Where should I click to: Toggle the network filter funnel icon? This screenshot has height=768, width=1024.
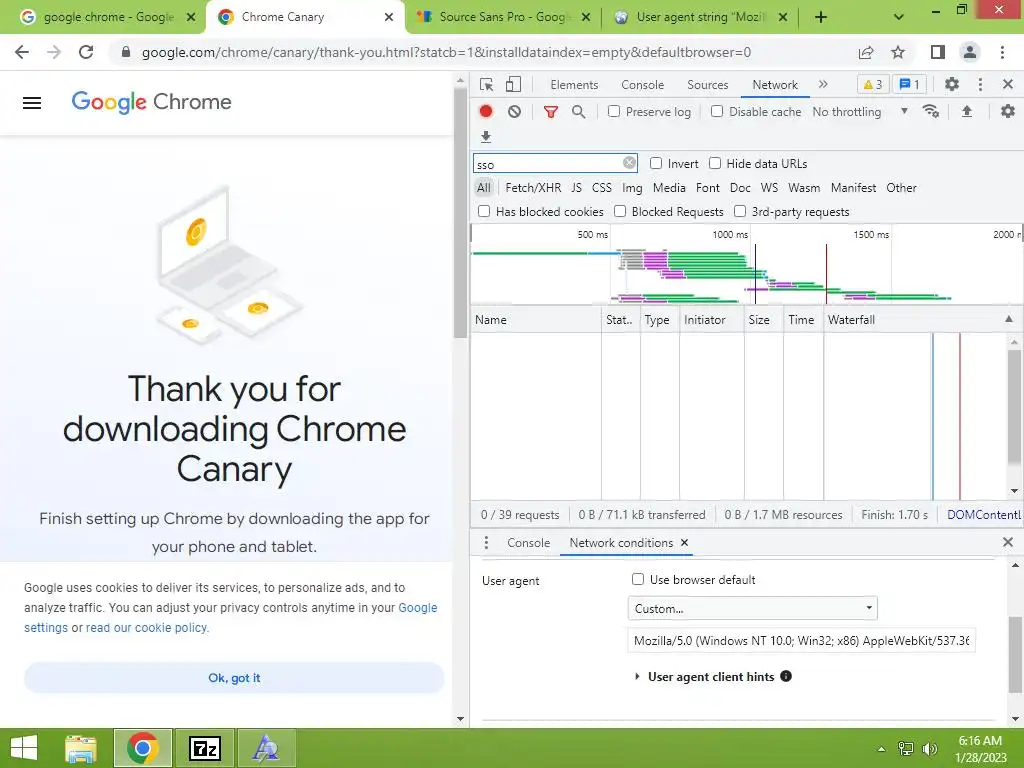coord(551,112)
